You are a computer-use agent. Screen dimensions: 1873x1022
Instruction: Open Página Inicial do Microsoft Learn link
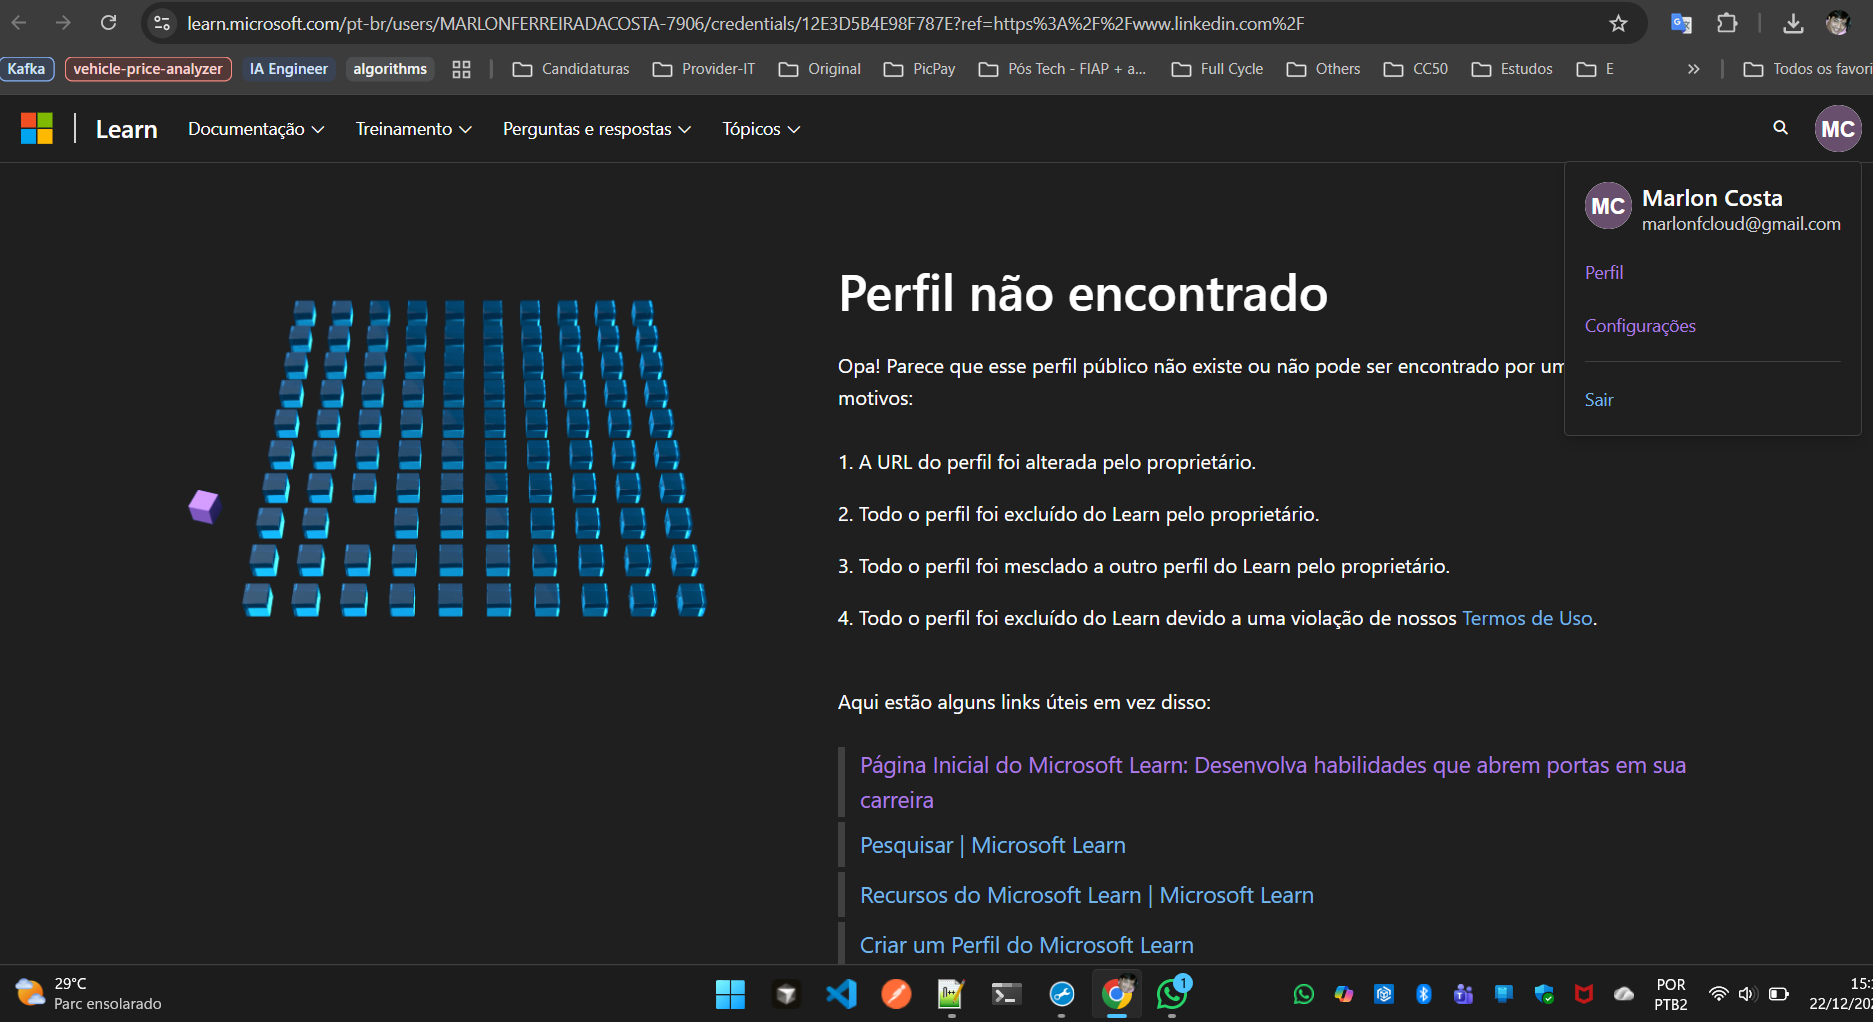[x=1273, y=782]
